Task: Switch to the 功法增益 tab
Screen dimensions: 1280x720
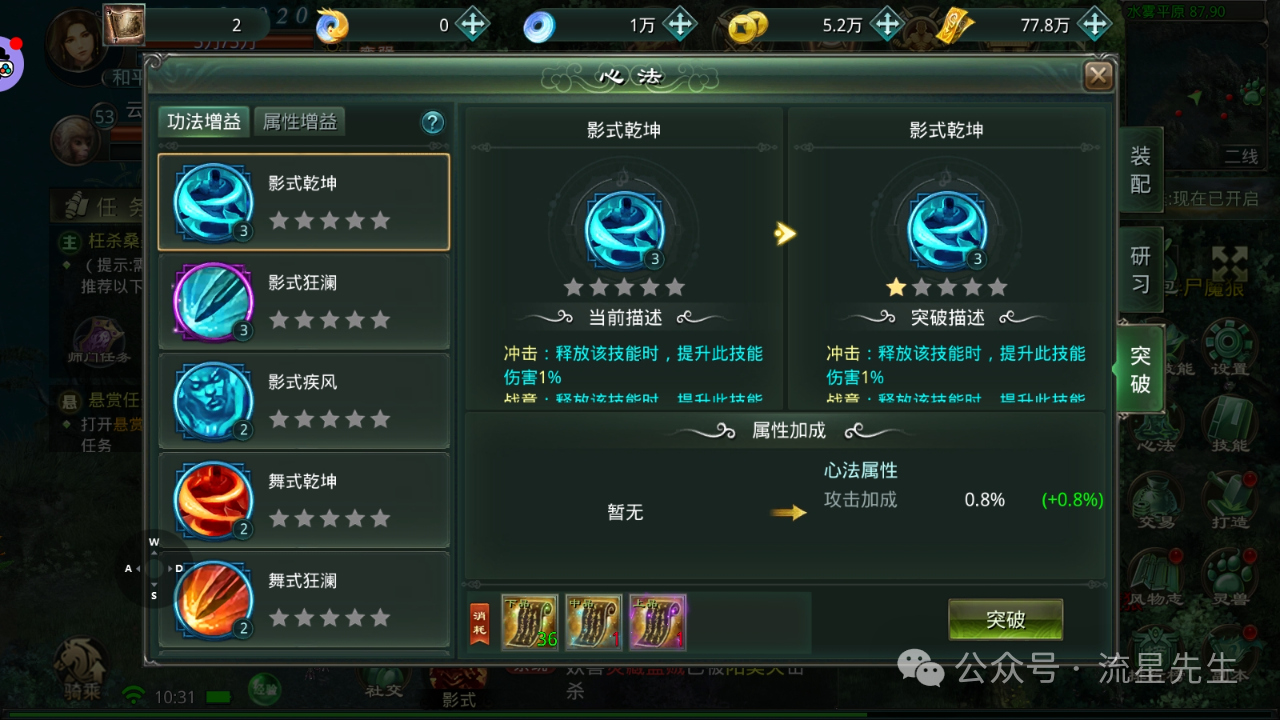Action: pyautogui.click(x=204, y=122)
